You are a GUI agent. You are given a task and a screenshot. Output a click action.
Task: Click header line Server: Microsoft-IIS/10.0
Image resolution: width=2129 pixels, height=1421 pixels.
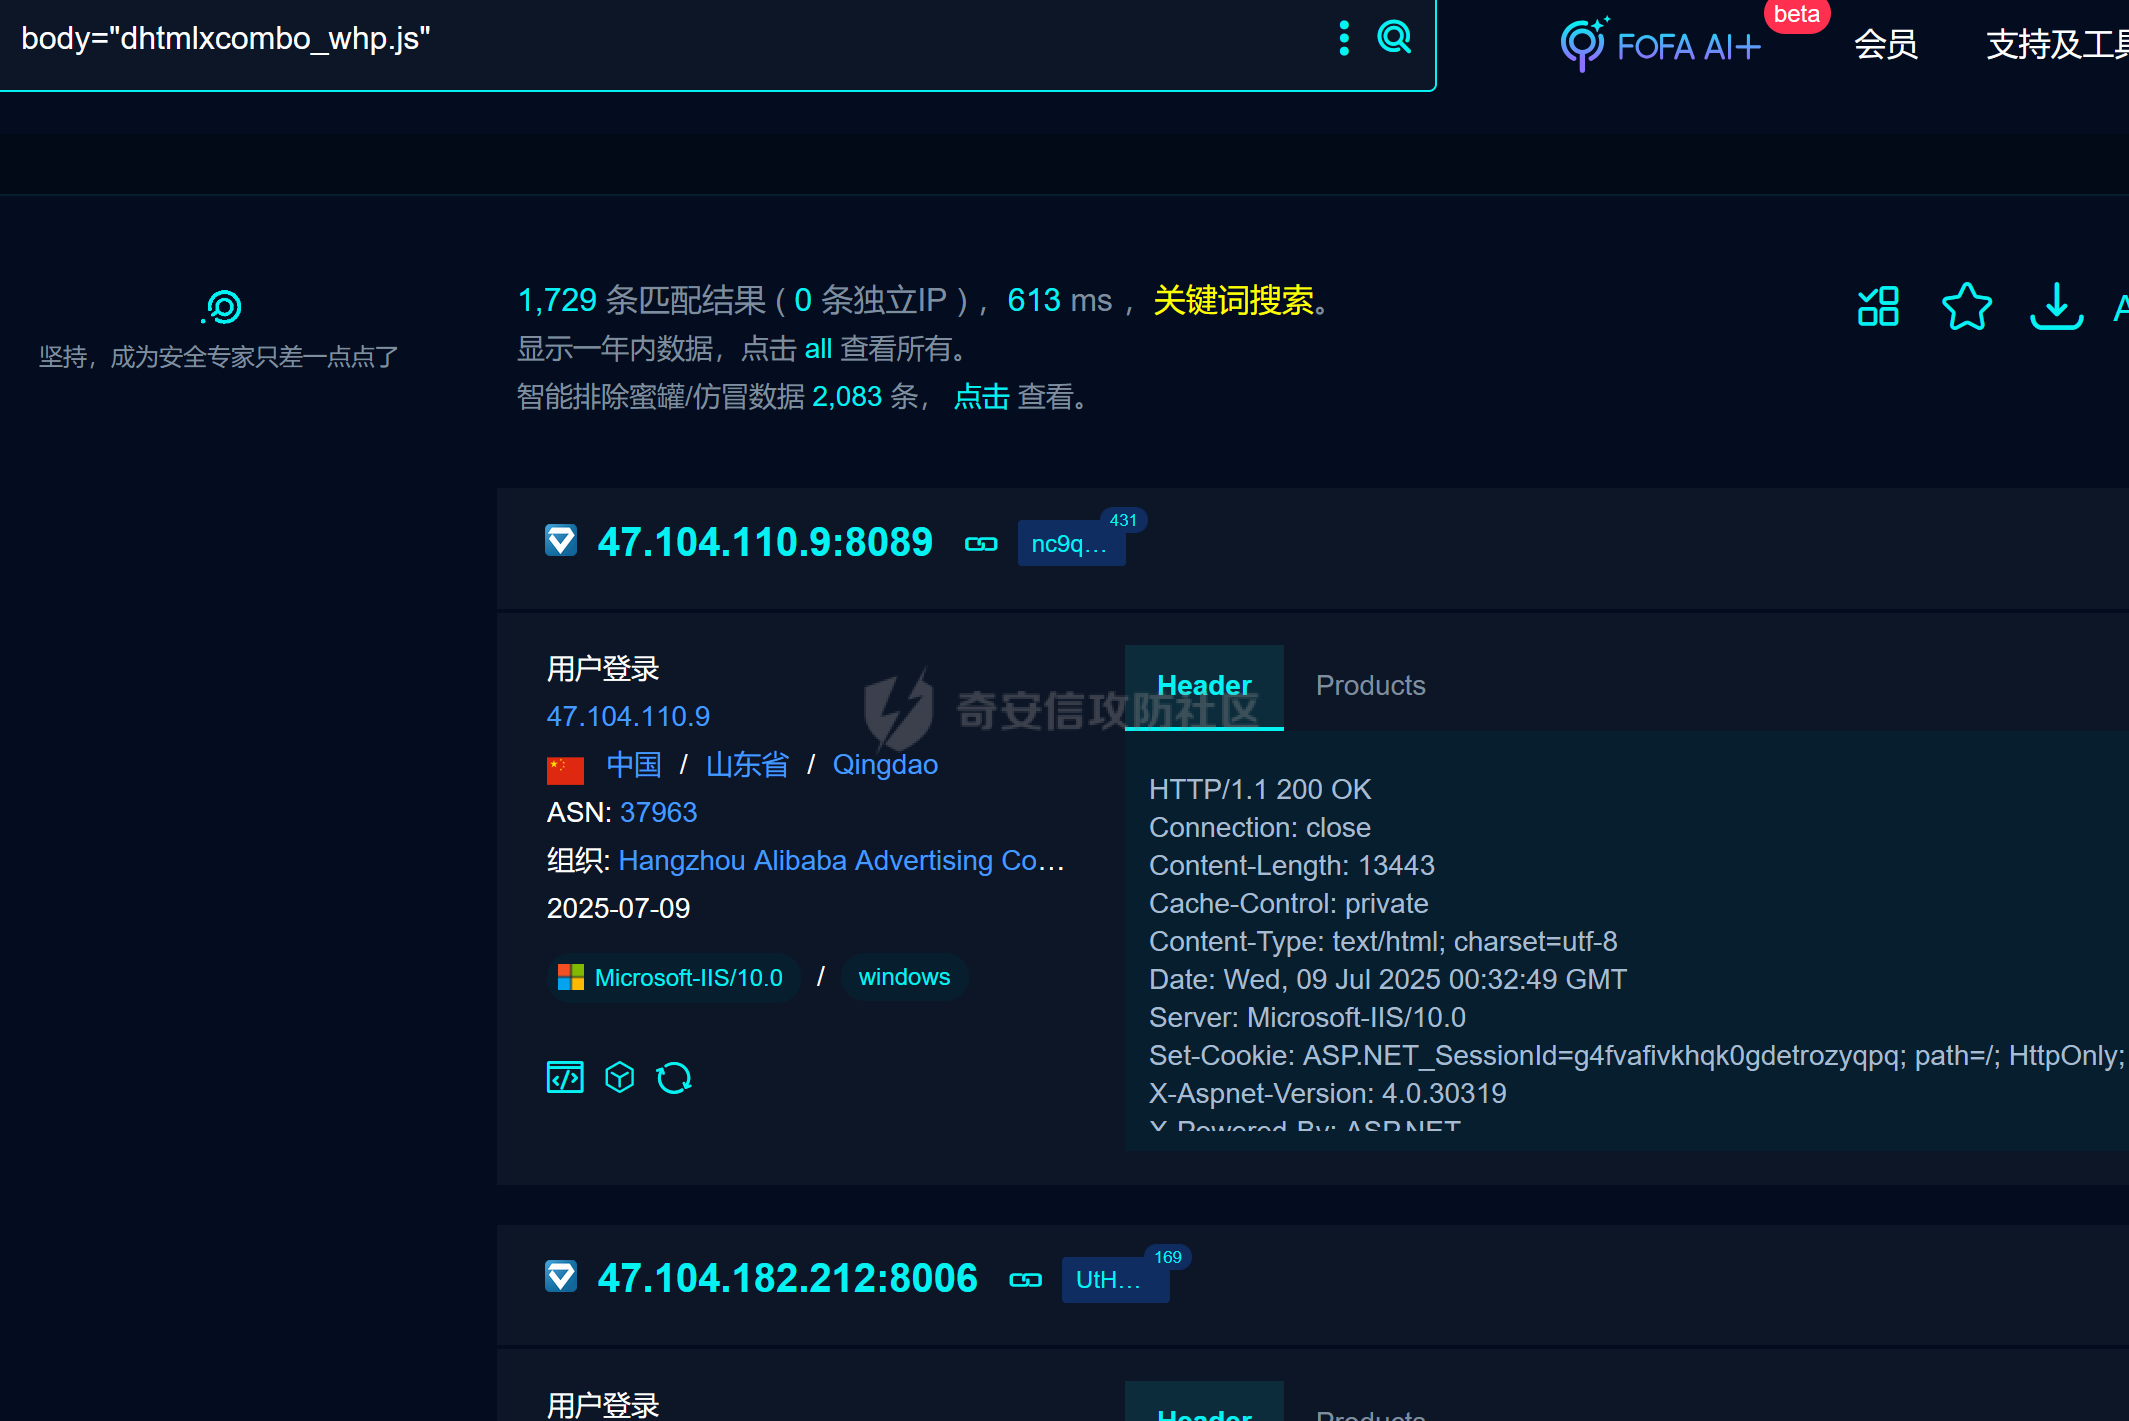1307,1017
